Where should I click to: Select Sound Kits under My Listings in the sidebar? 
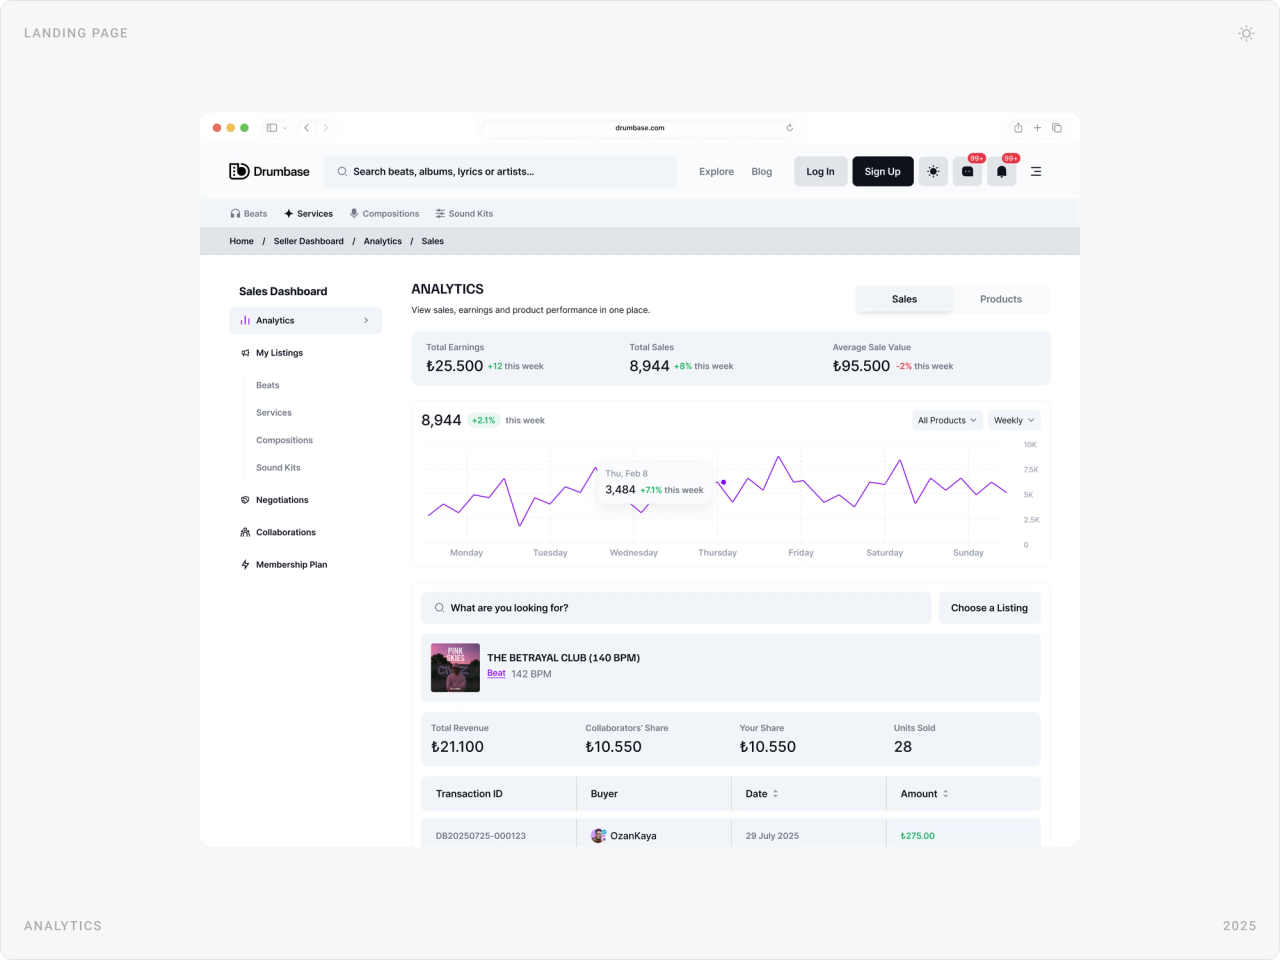[278, 468]
